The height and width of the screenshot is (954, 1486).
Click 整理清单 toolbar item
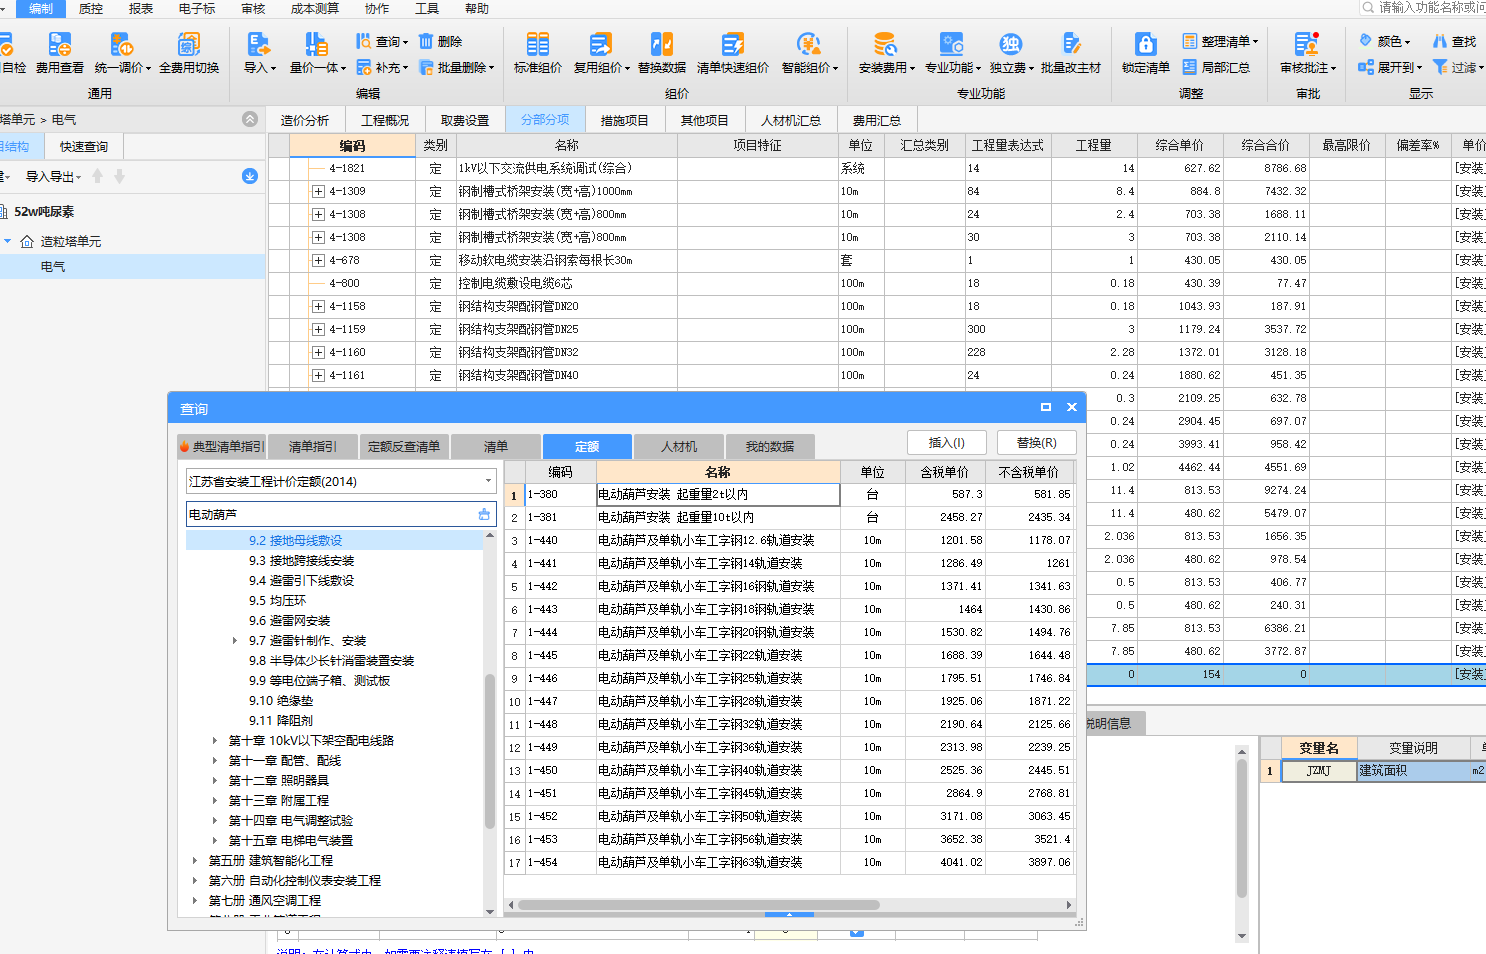tap(1220, 41)
